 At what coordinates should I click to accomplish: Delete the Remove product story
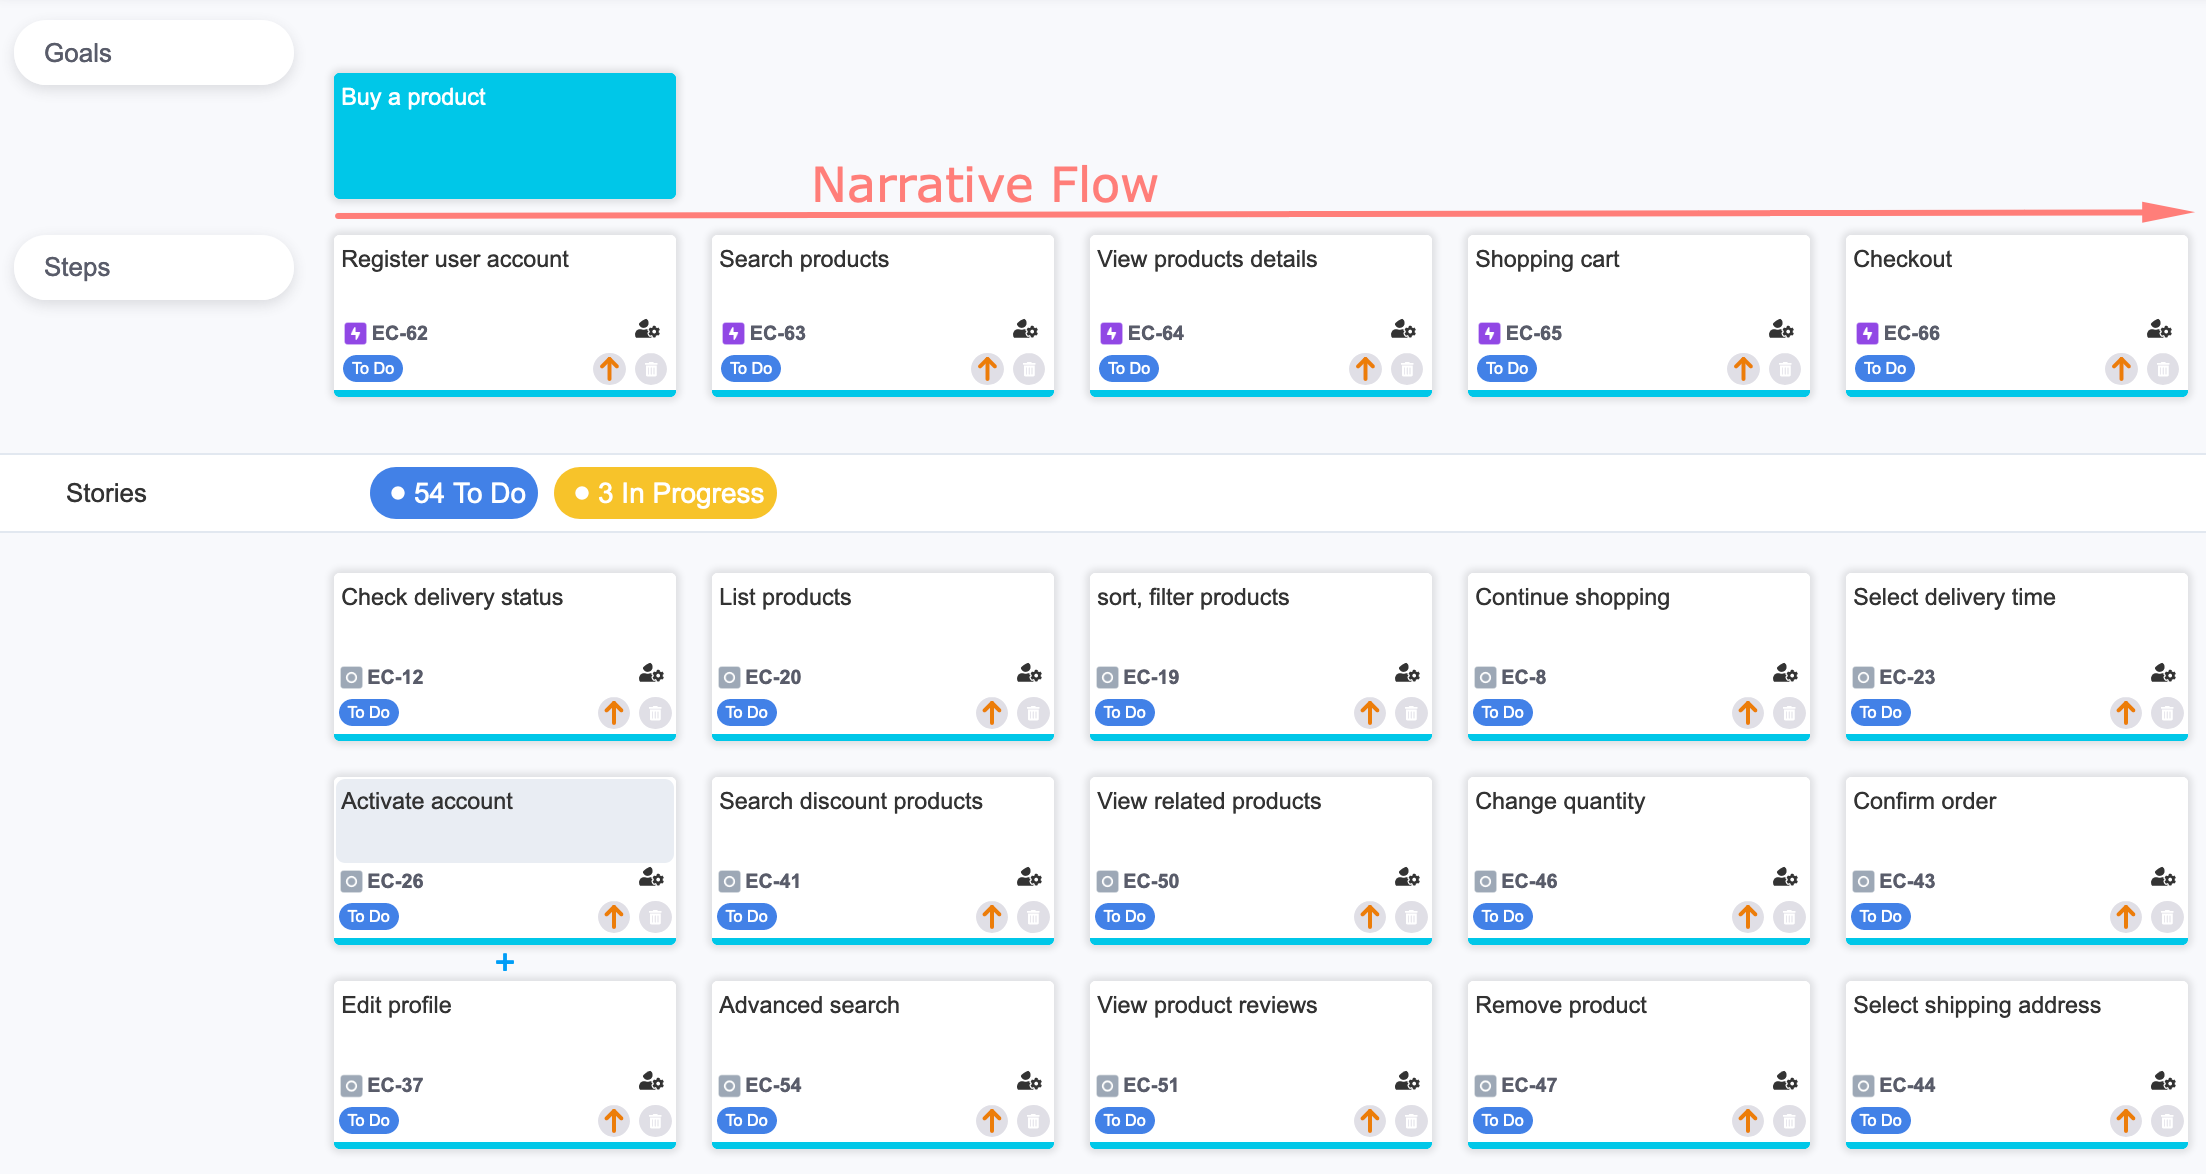point(1789,1121)
